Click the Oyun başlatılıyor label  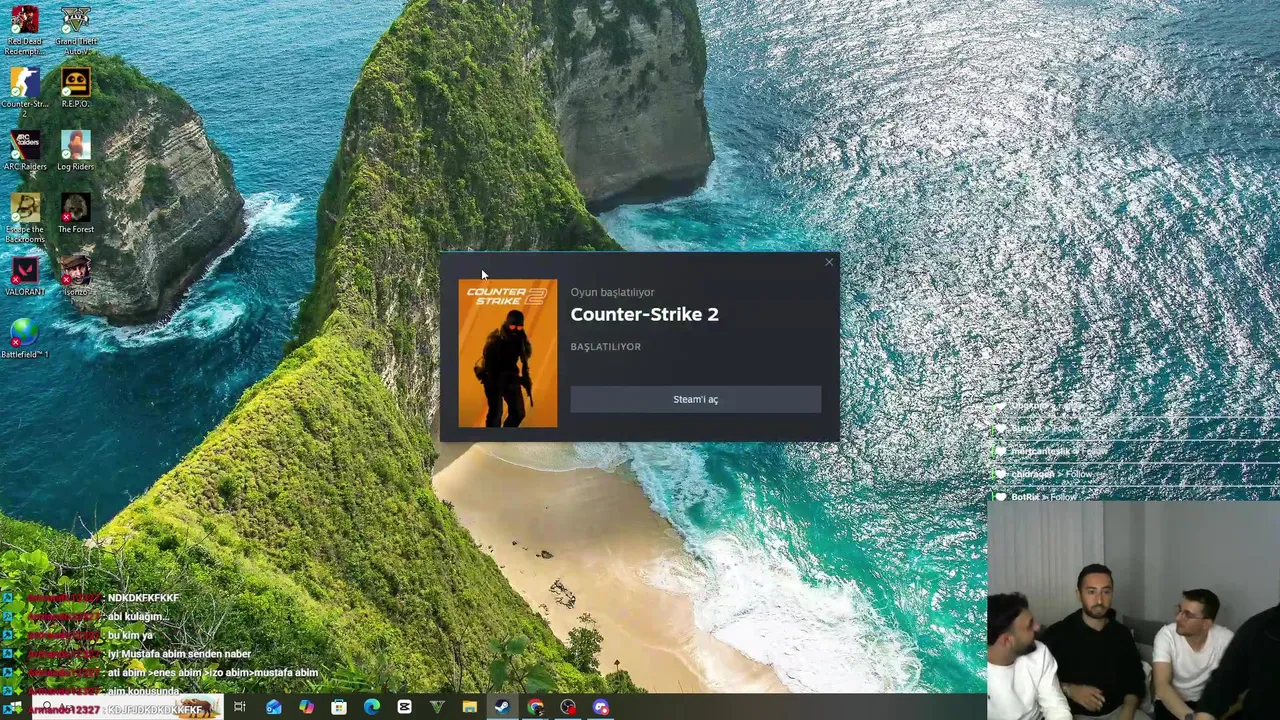pos(612,292)
